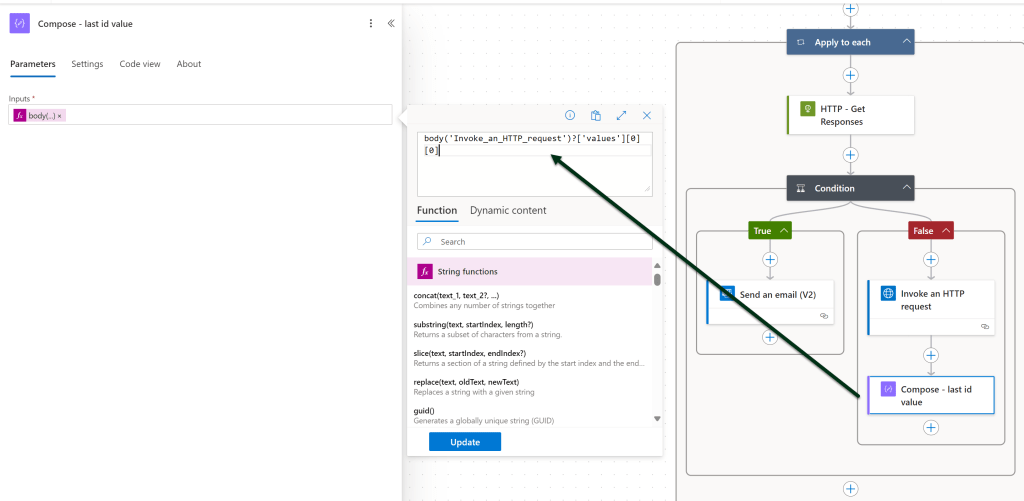Click the function Search field
Screen dimensions: 1024x501
click(x=535, y=242)
